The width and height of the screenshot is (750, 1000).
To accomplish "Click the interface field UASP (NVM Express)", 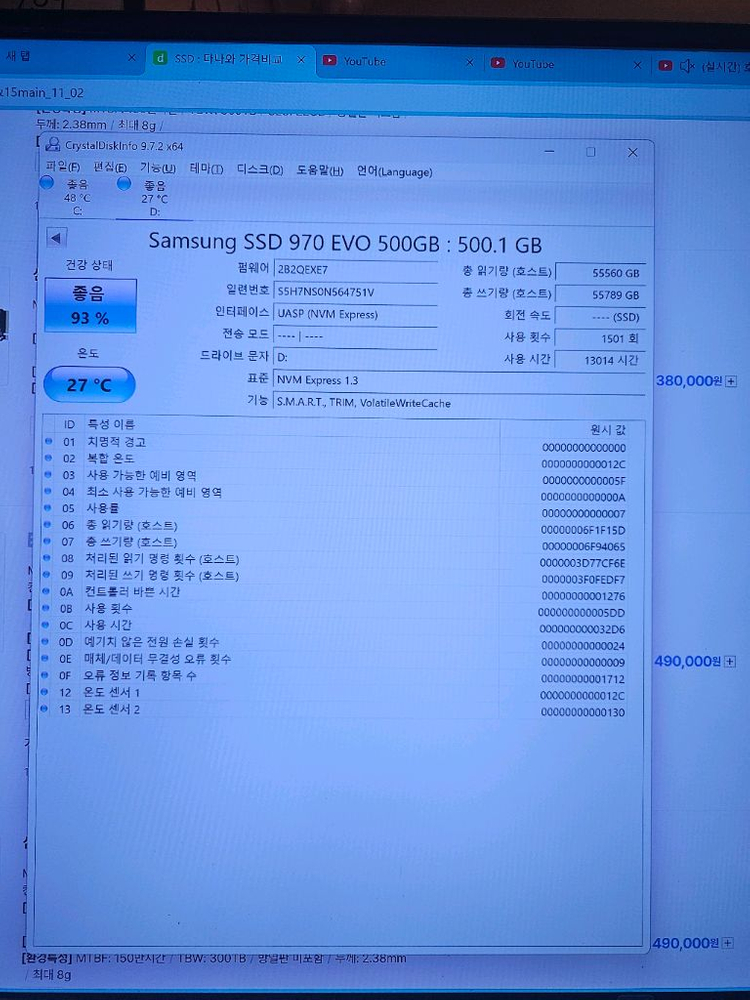I will click(355, 314).
